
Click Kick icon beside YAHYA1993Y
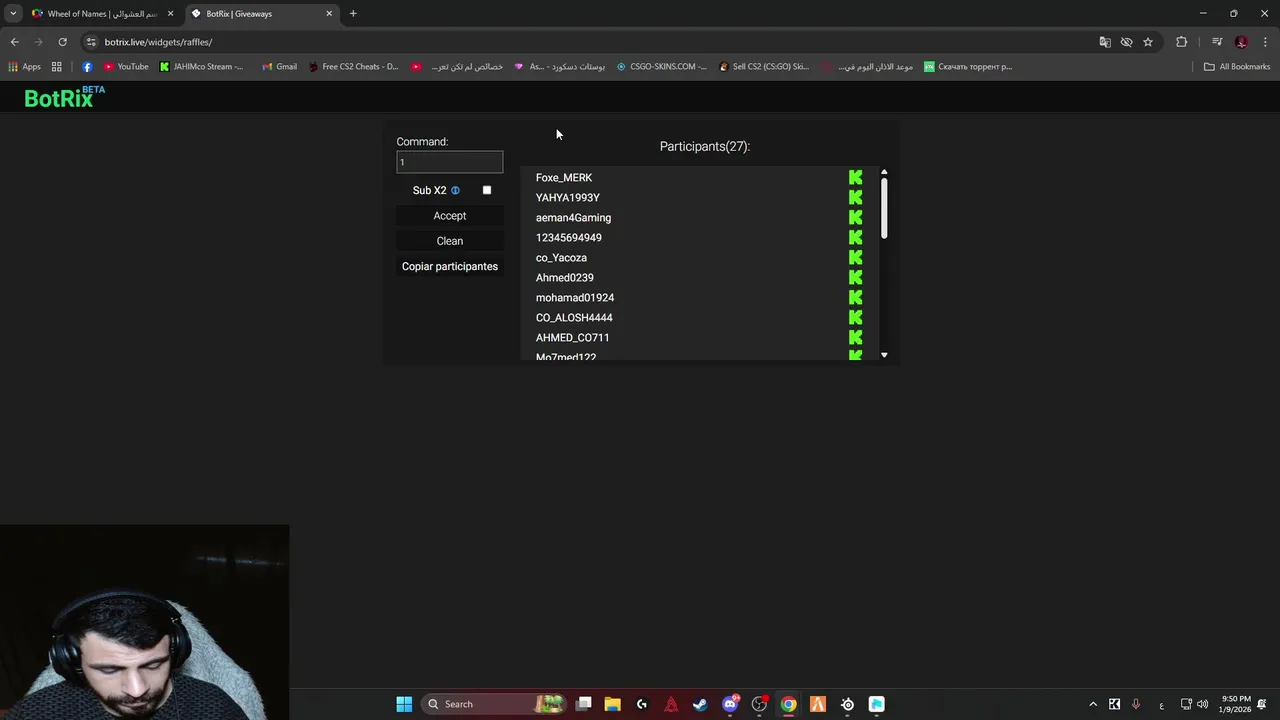(x=855, y=198)
